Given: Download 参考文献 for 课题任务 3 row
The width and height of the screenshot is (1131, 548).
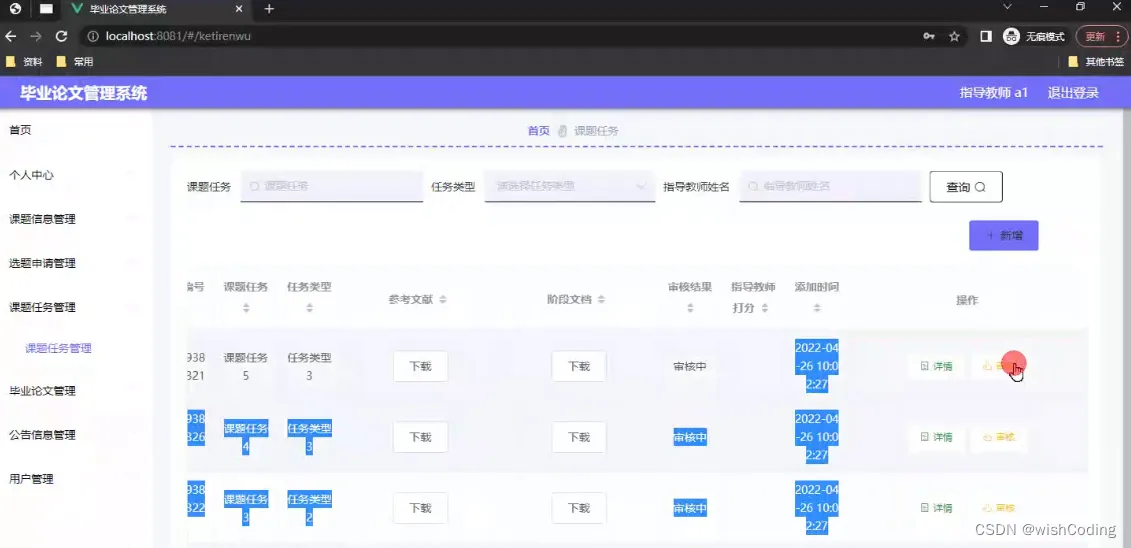Looking at the screenshot, I should [421, 508].
